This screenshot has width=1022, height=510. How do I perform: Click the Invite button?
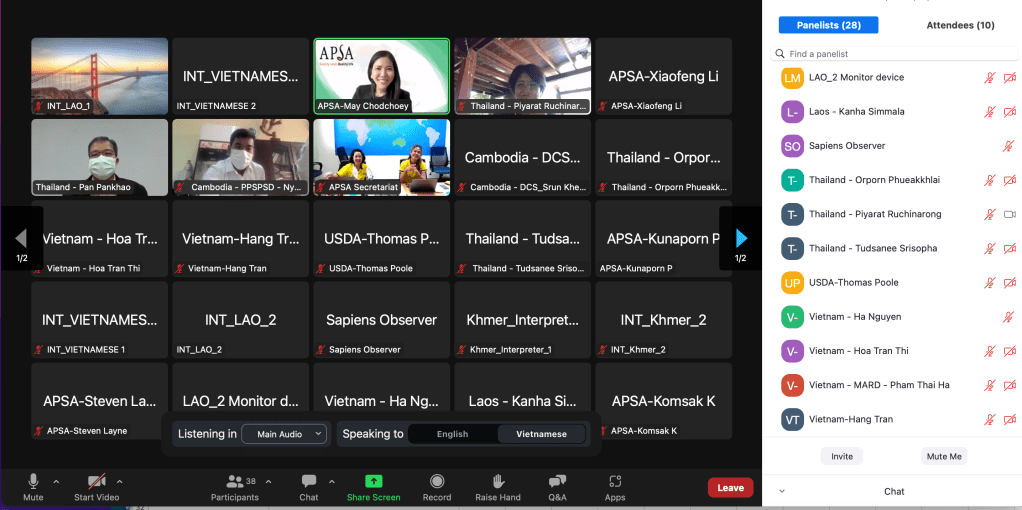842,456
